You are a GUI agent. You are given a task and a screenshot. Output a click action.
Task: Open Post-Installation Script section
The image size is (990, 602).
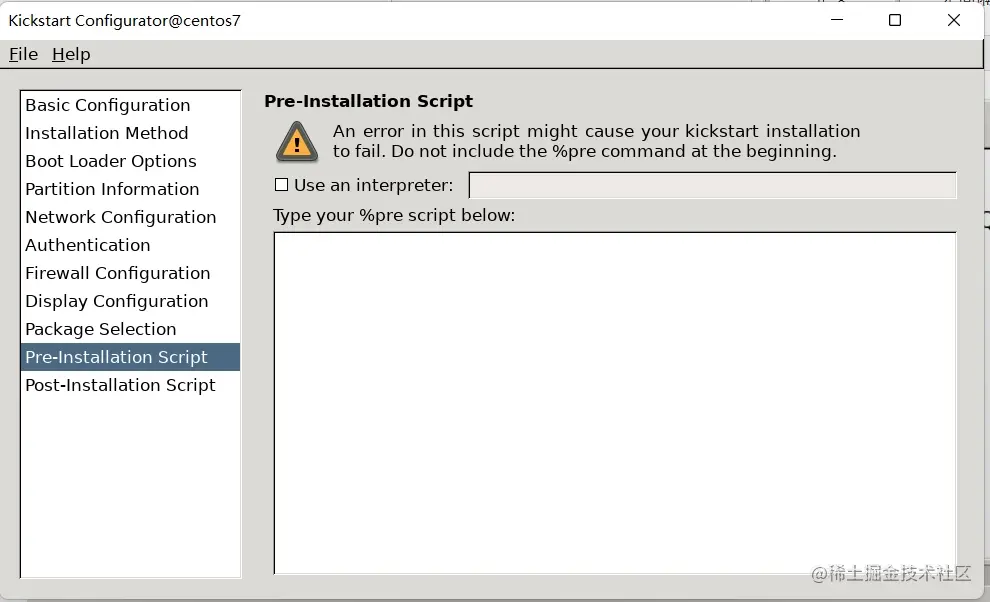(x=131, y=385)
